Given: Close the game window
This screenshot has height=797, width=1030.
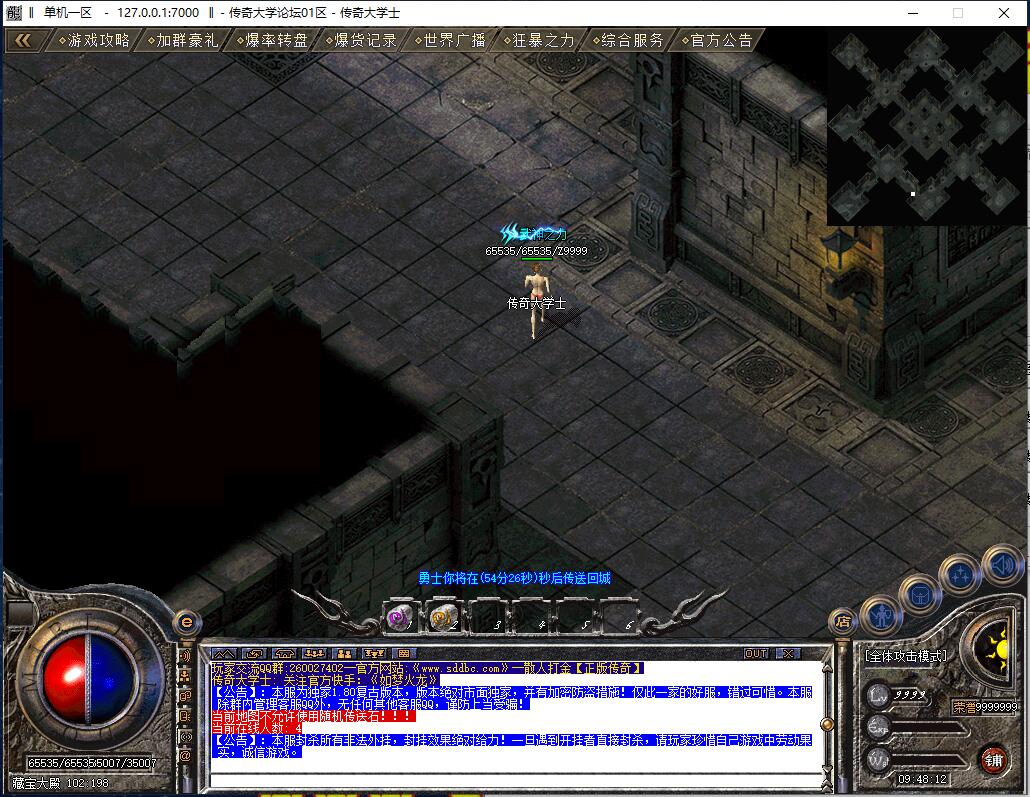Looking at the screenshot, I should point(1004,13).
